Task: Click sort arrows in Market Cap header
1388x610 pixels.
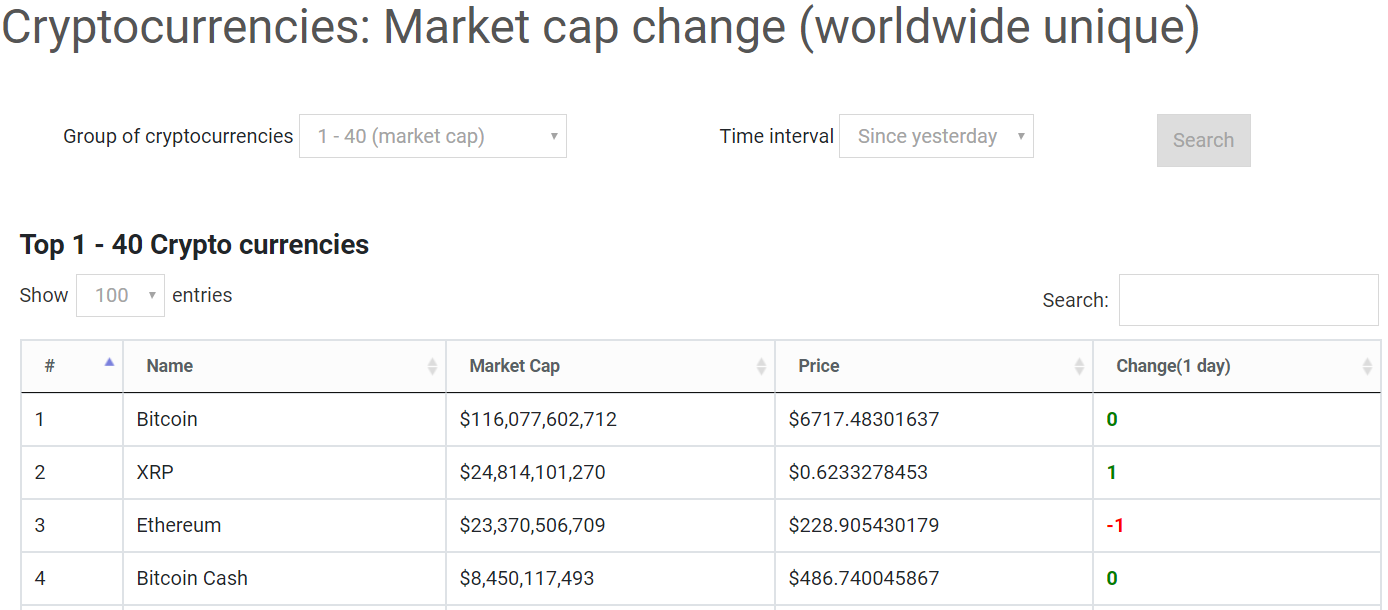Action: (x=761, y=367)
